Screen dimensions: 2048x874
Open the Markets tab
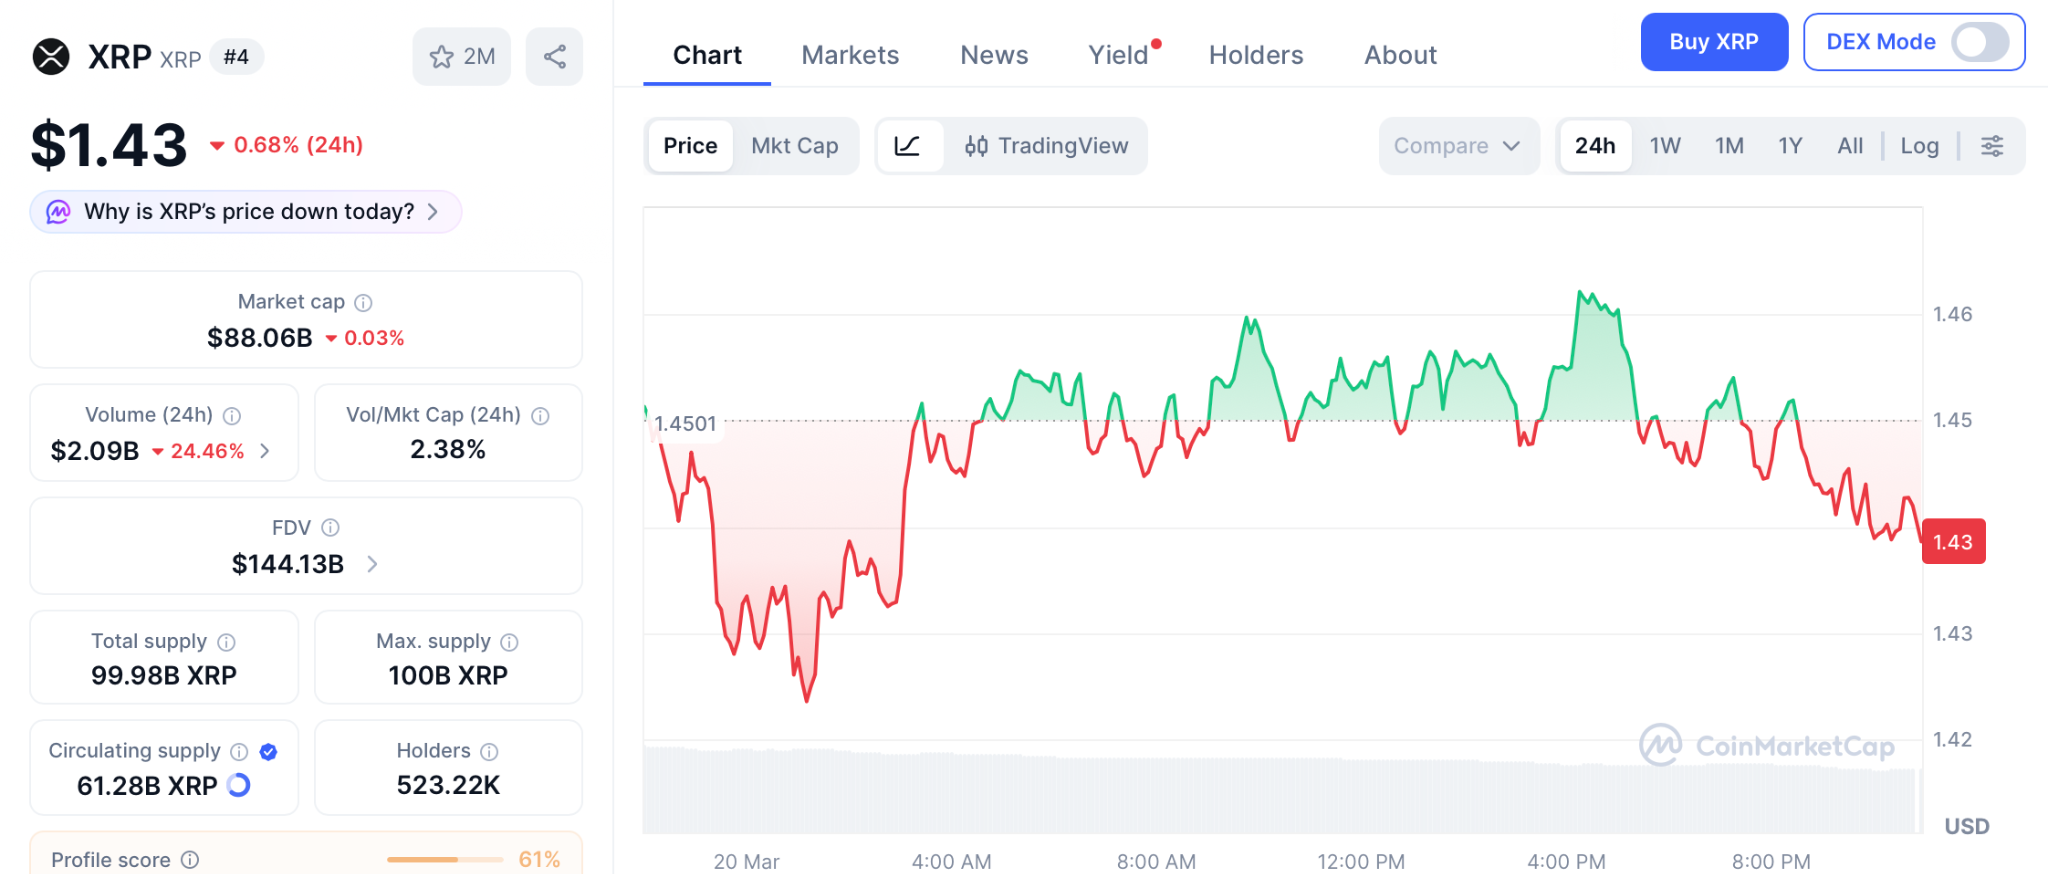click(850, 55)
